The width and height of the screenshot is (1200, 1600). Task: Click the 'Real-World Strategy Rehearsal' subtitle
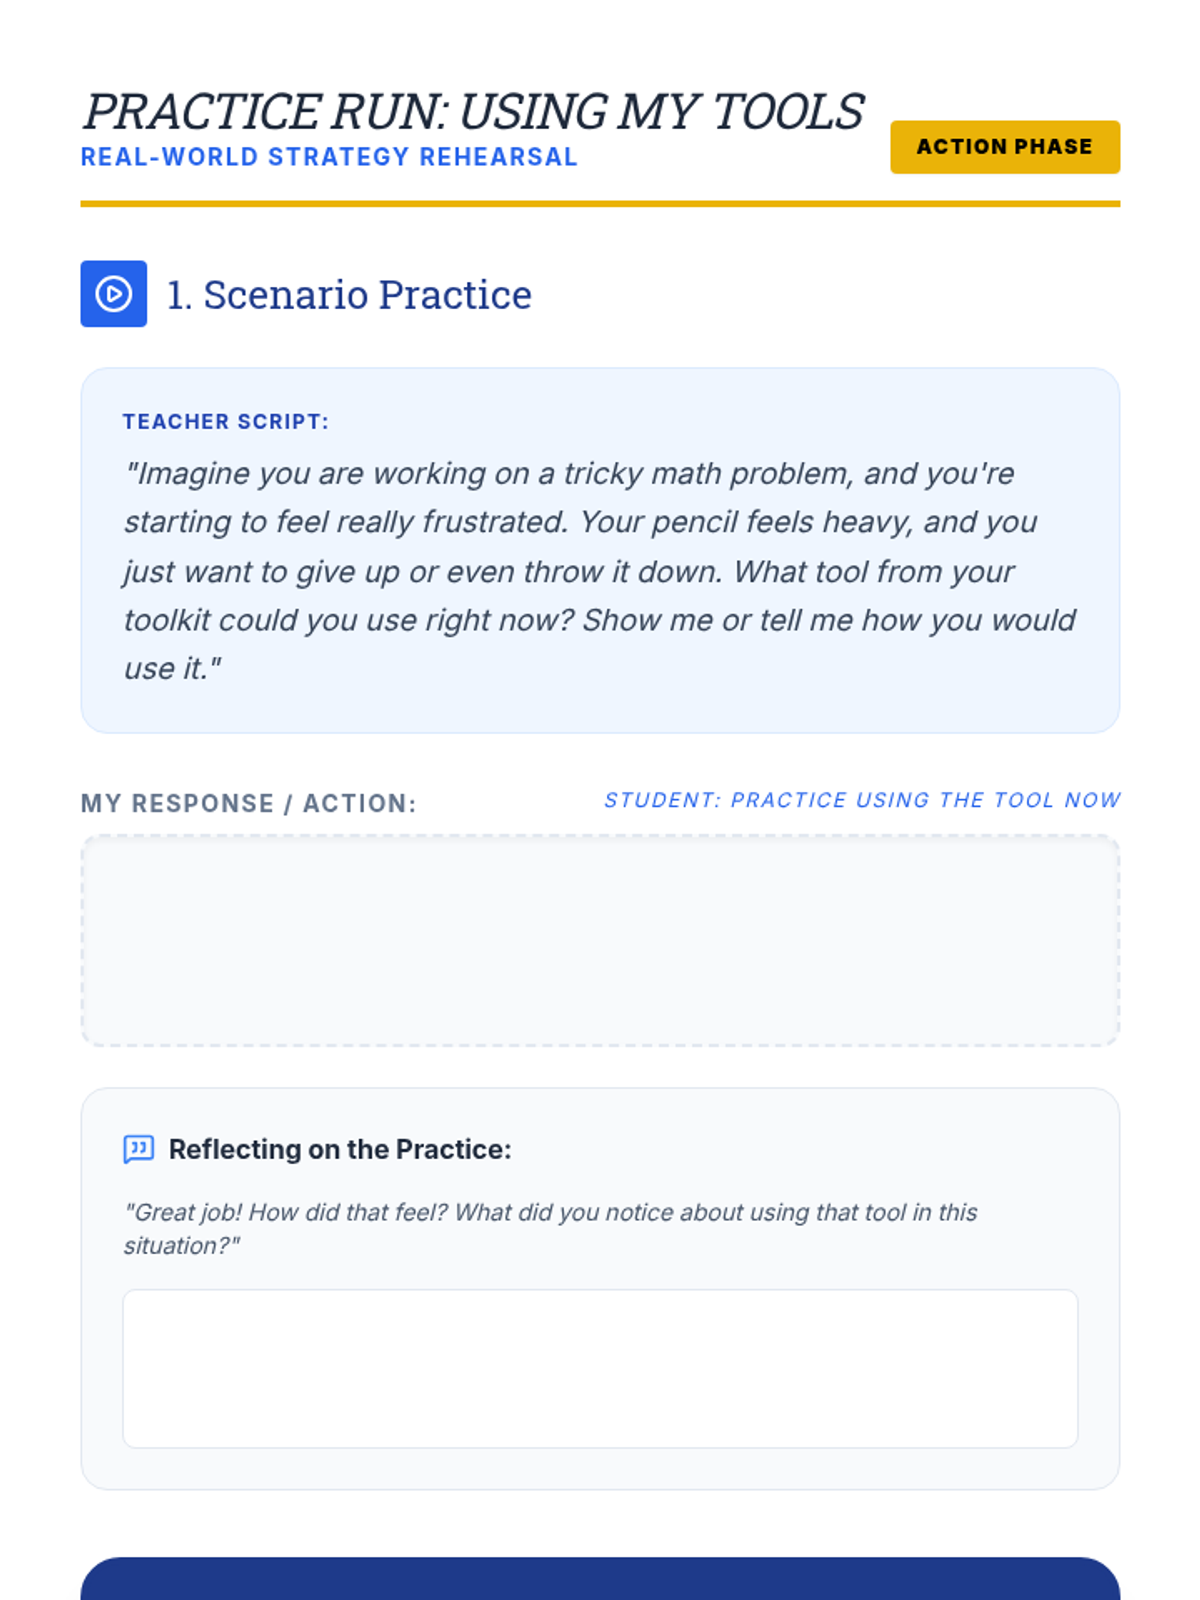[329, 157]
